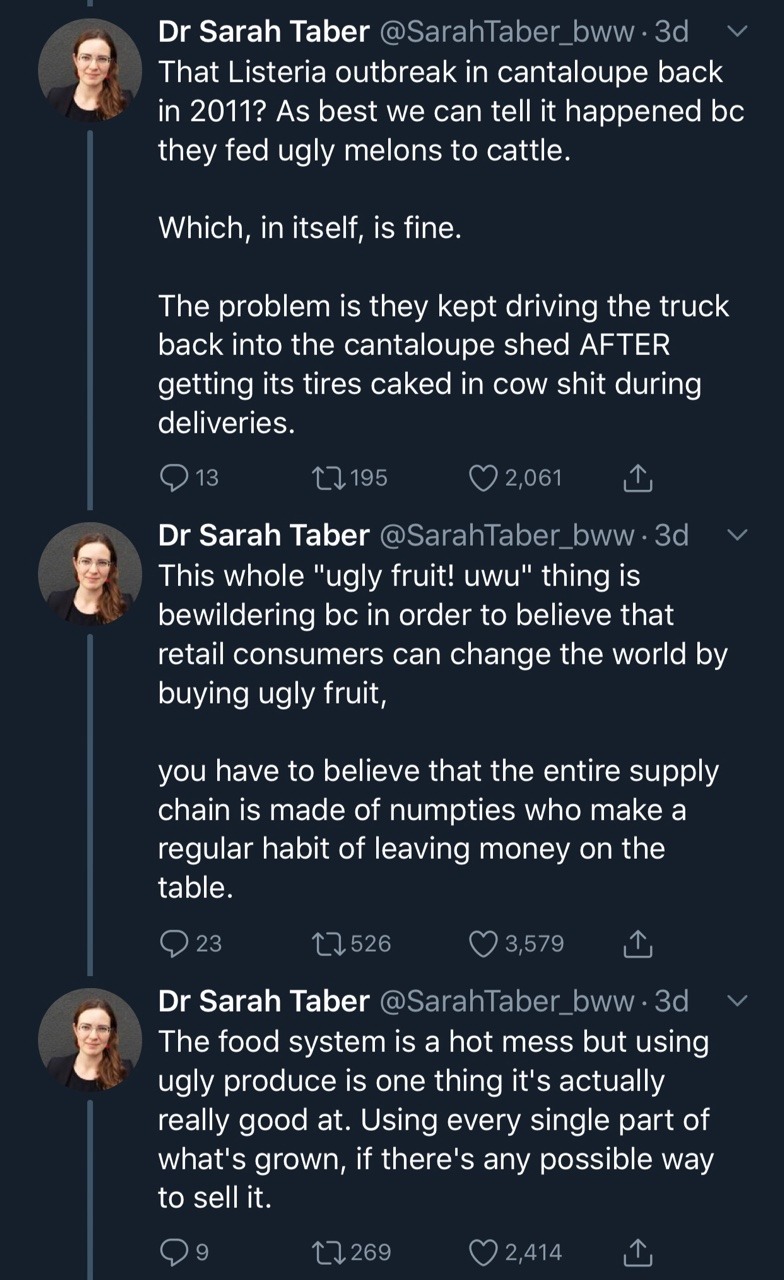Reply to the Listeria outbreak tweet
This screenshot has width=784, height=1280.
[x=174, y=478]
